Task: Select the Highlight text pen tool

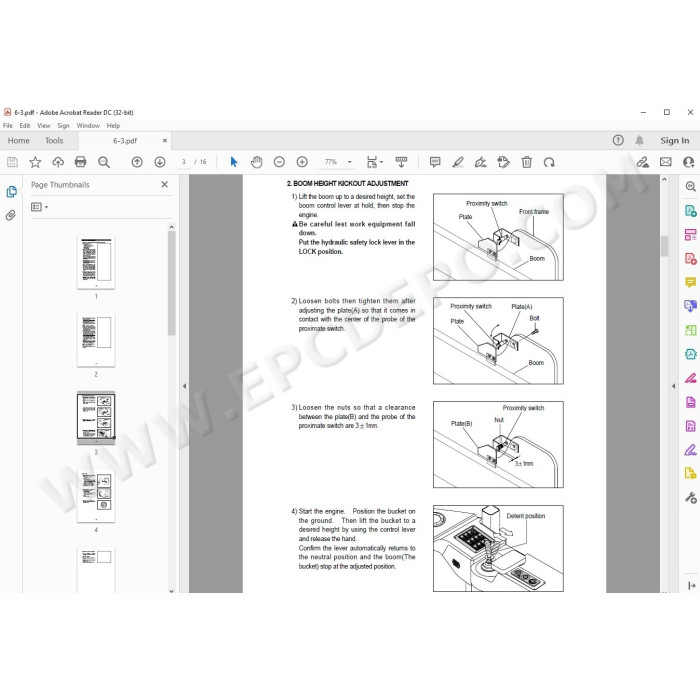Action: [458, 162]
